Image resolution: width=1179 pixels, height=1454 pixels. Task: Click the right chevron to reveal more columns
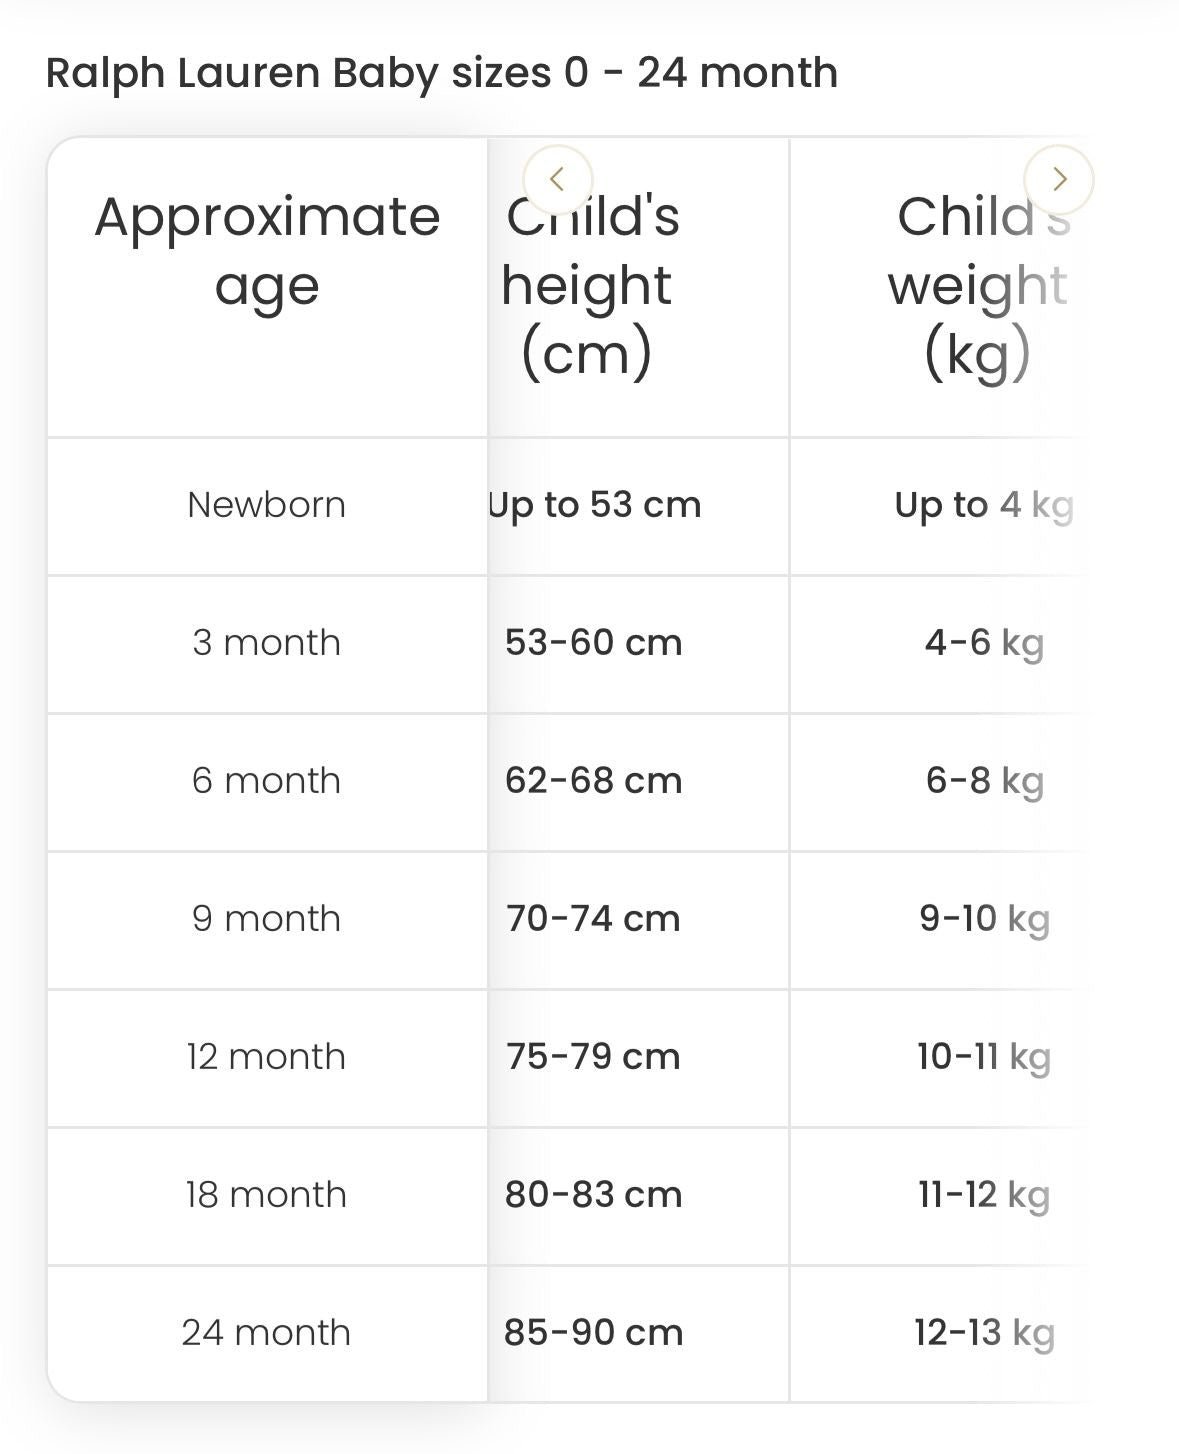coord(1060,180)
